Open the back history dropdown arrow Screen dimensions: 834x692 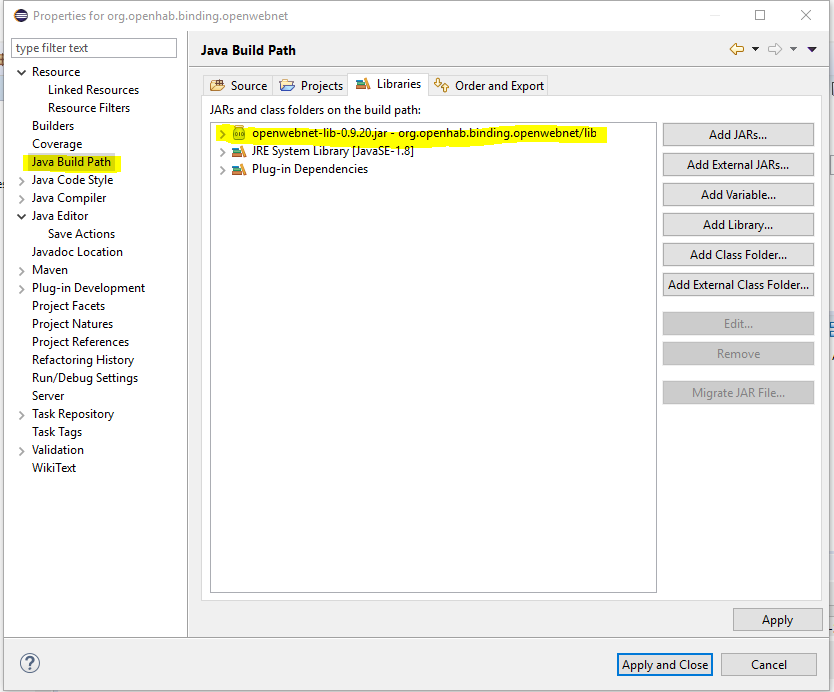755,49
